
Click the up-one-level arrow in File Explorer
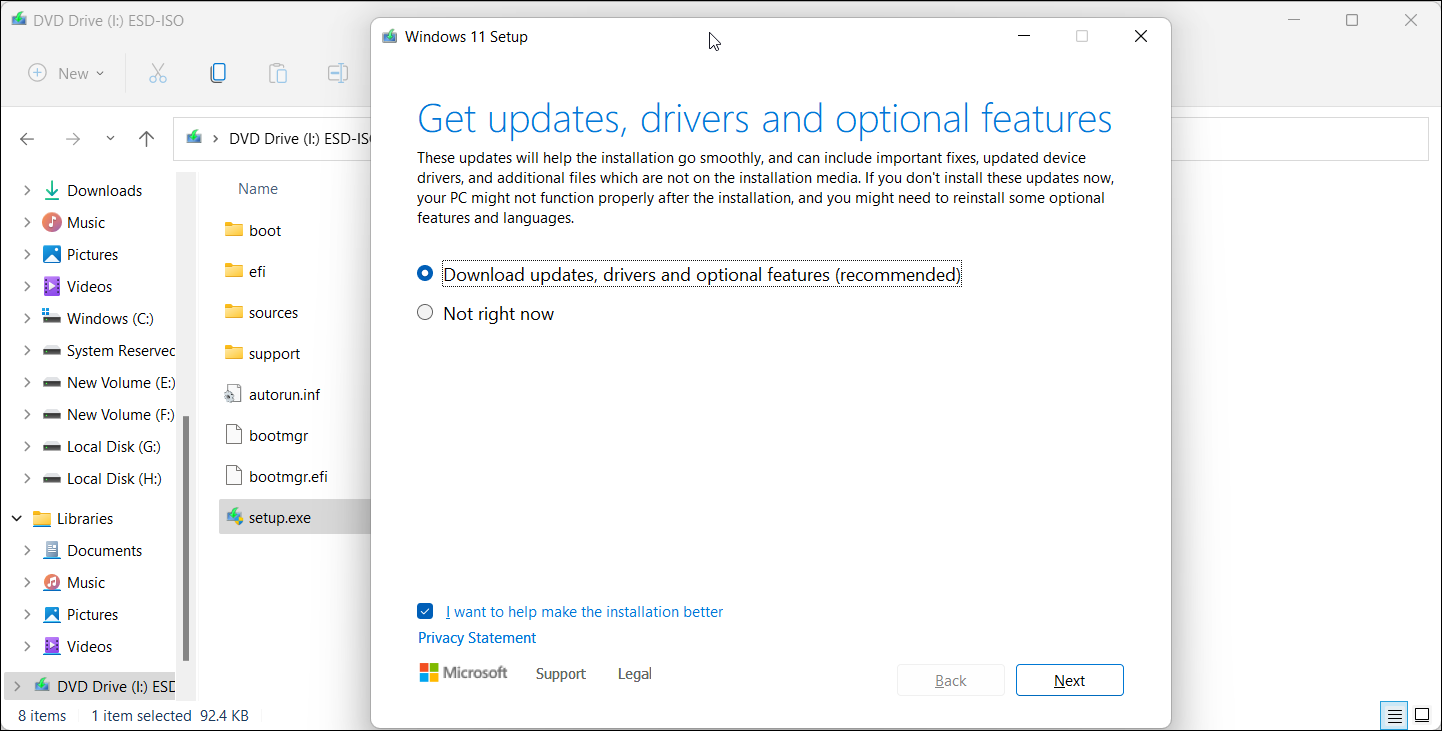pyautogui.click(x=146, y=139)
